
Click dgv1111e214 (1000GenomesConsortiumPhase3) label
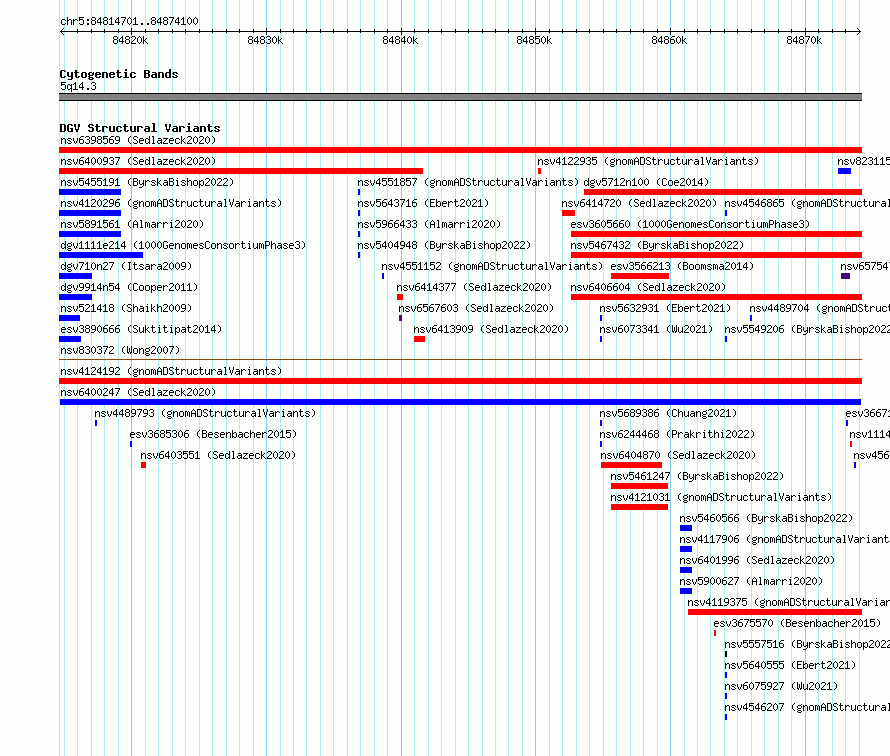tap(183, 245)
